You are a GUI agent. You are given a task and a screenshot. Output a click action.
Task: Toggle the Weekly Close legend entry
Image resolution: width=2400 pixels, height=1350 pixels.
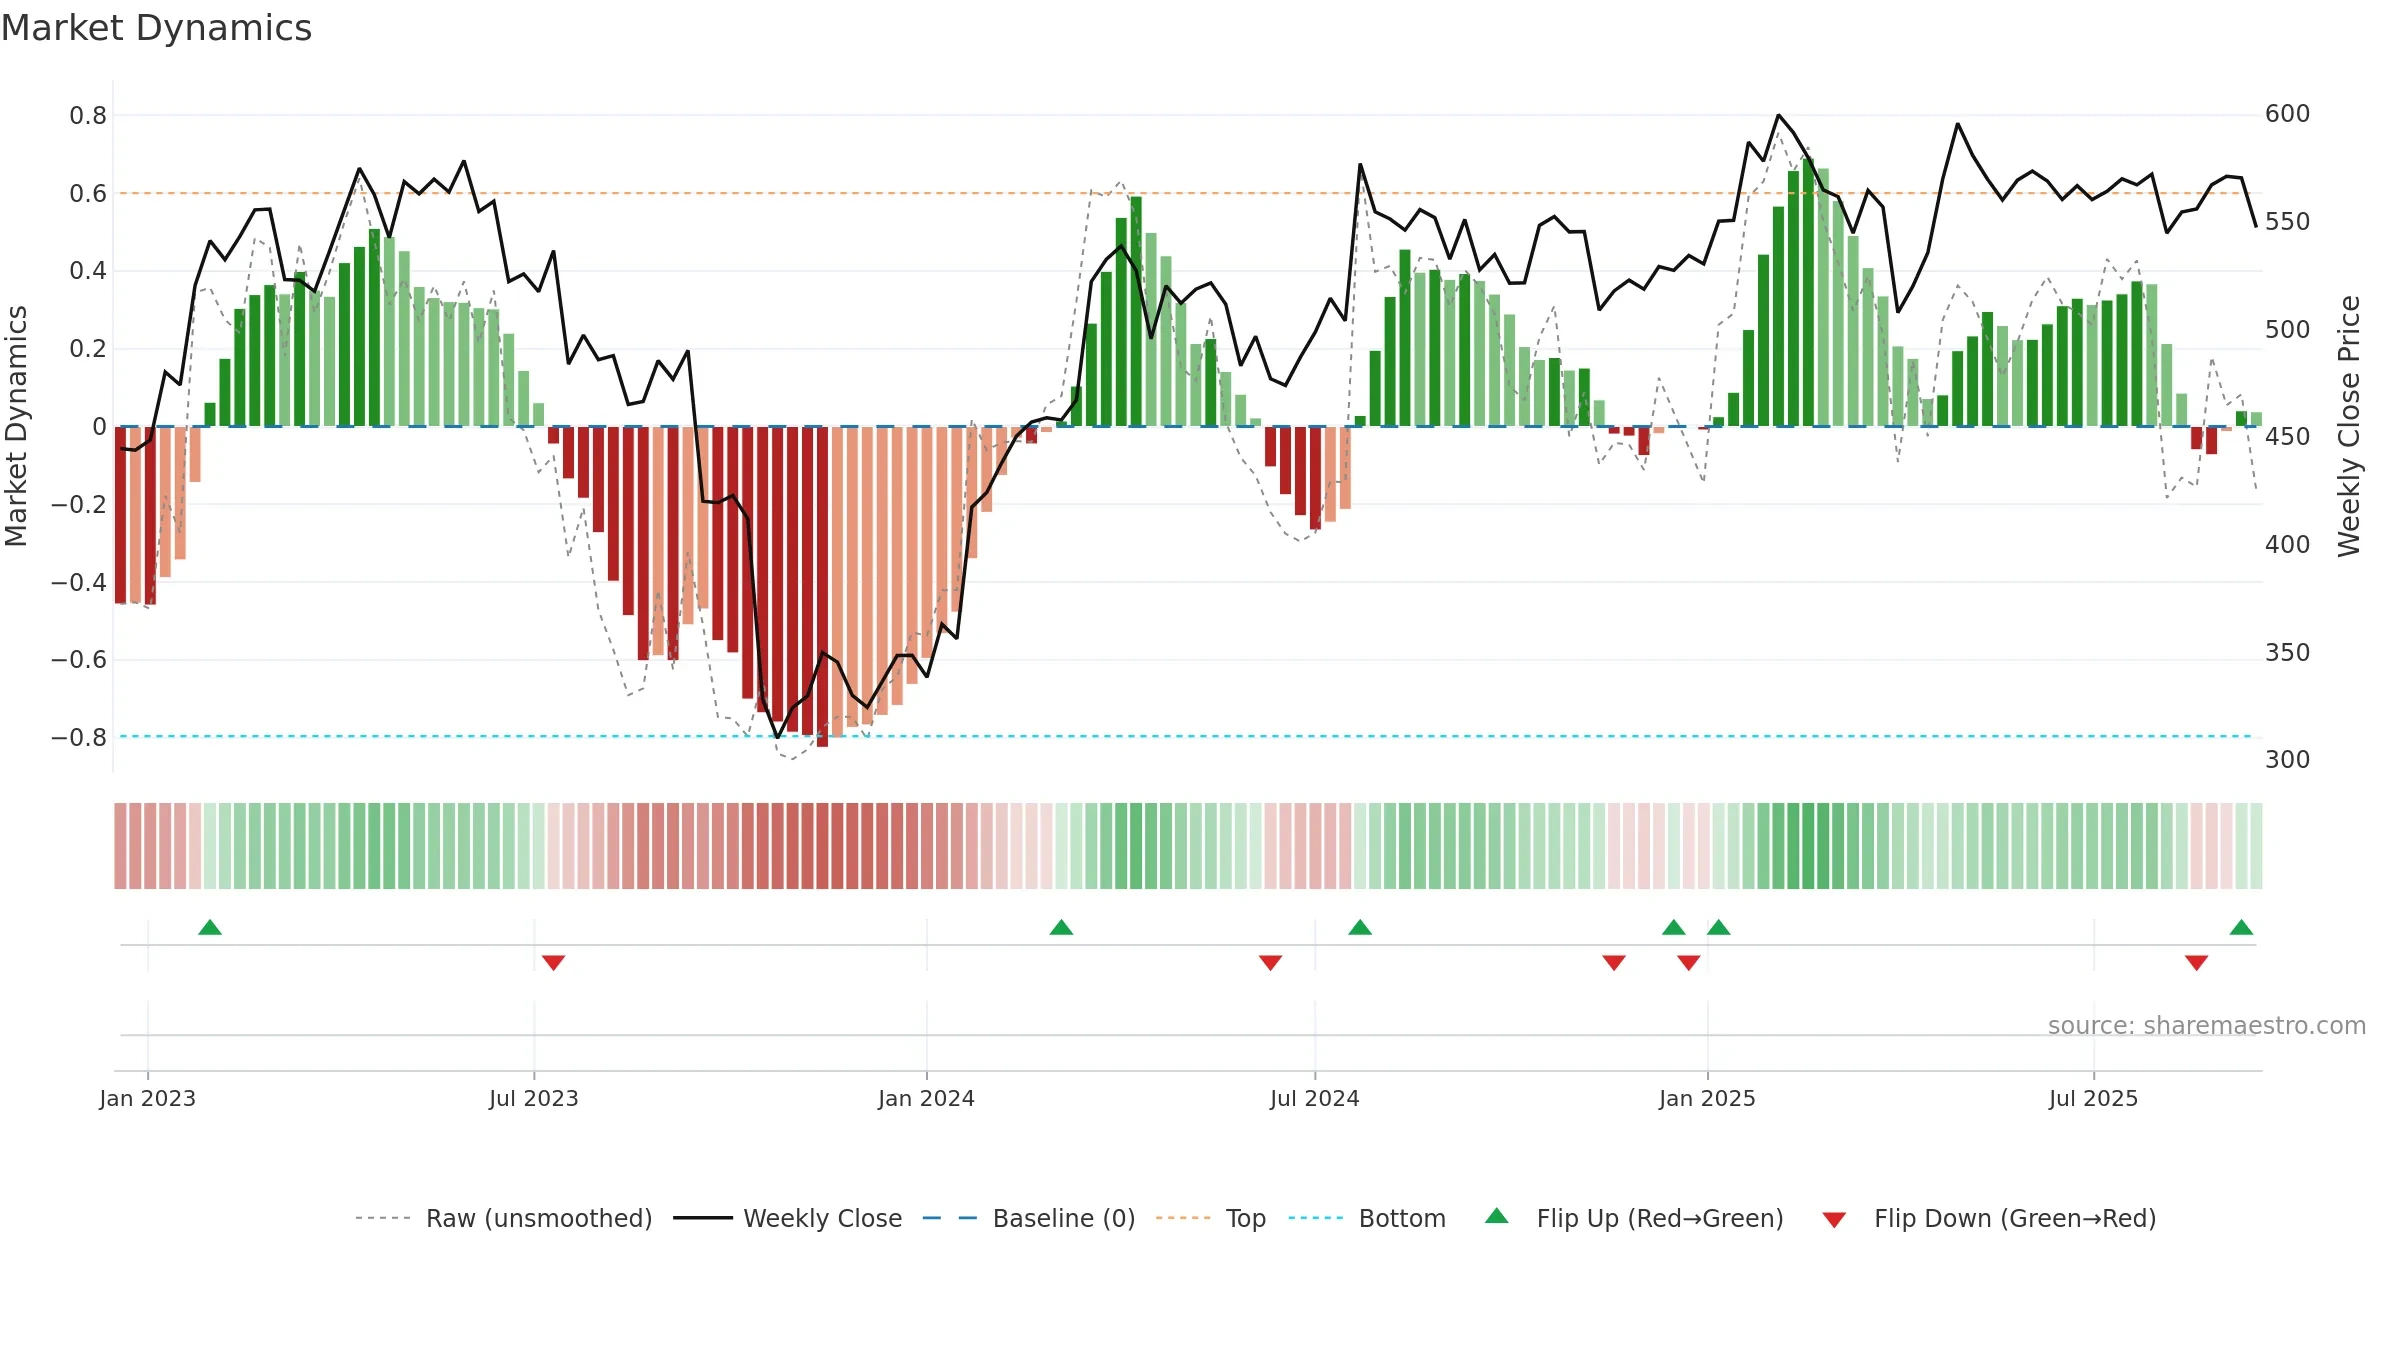(788, 1218)
